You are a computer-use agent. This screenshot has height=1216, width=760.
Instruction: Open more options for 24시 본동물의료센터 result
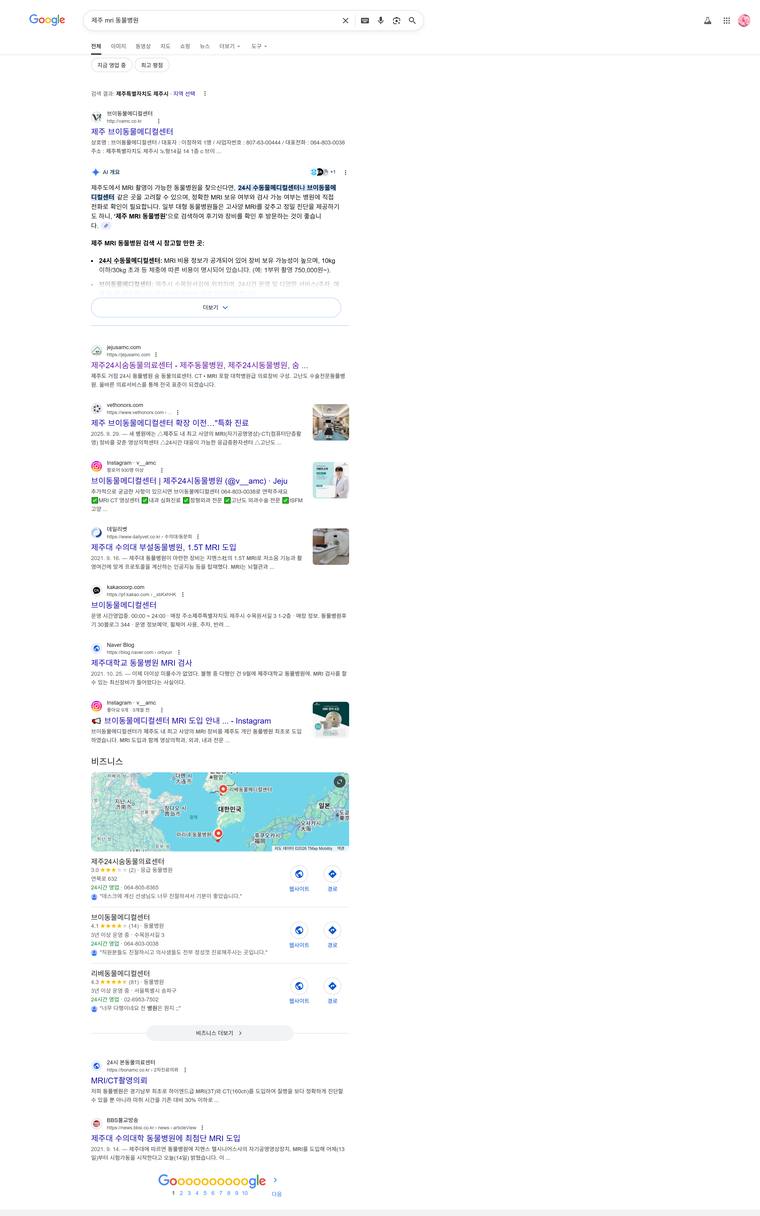click(x=185, y=1070)
